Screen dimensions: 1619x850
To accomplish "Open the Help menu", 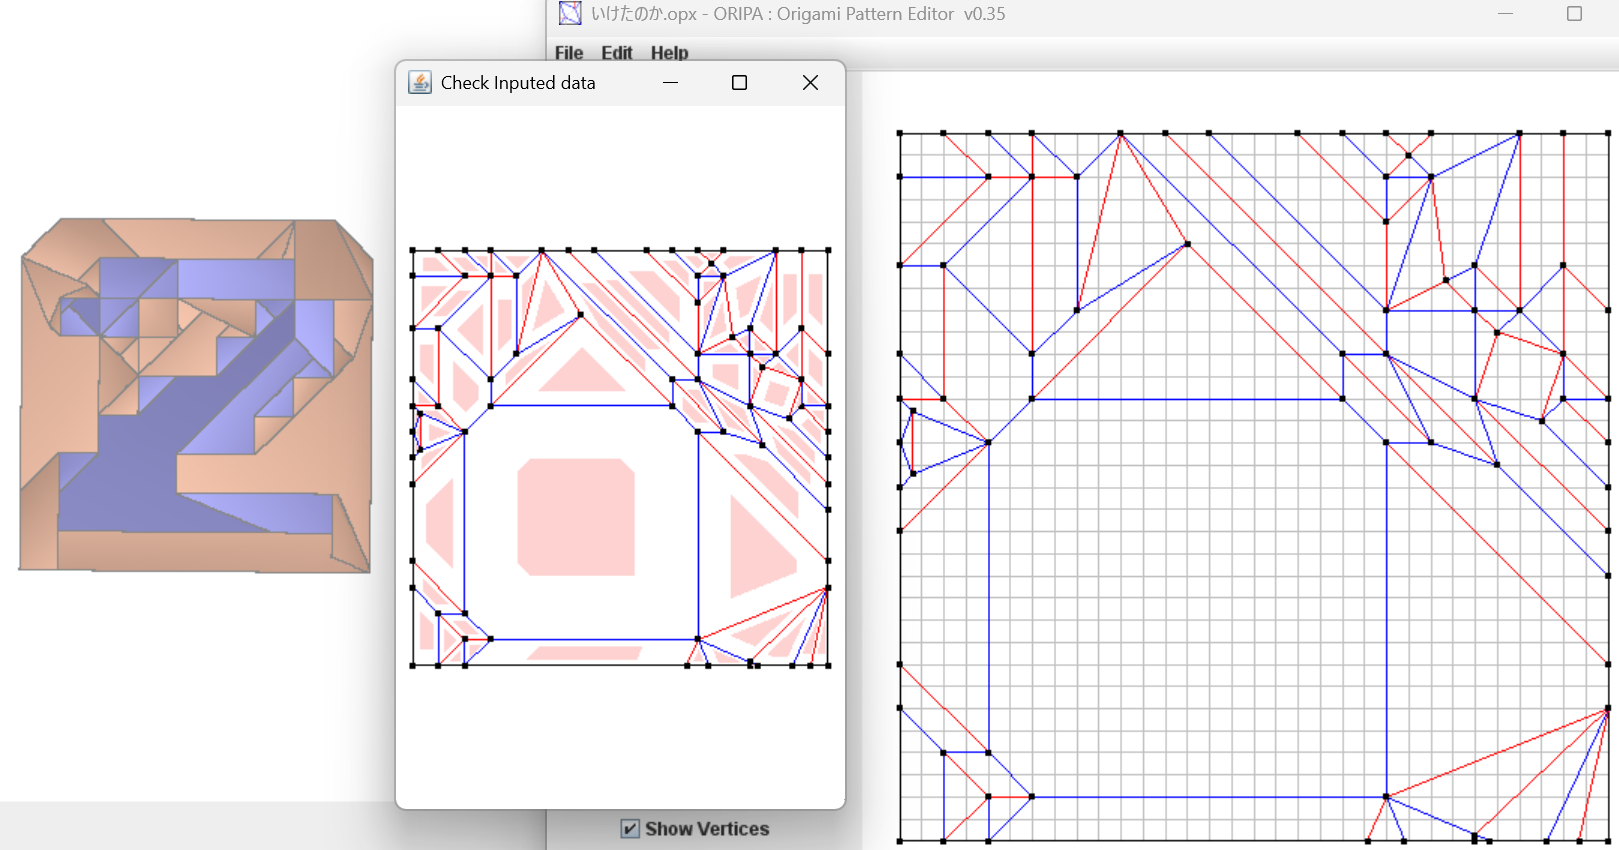I will point(669,53).
